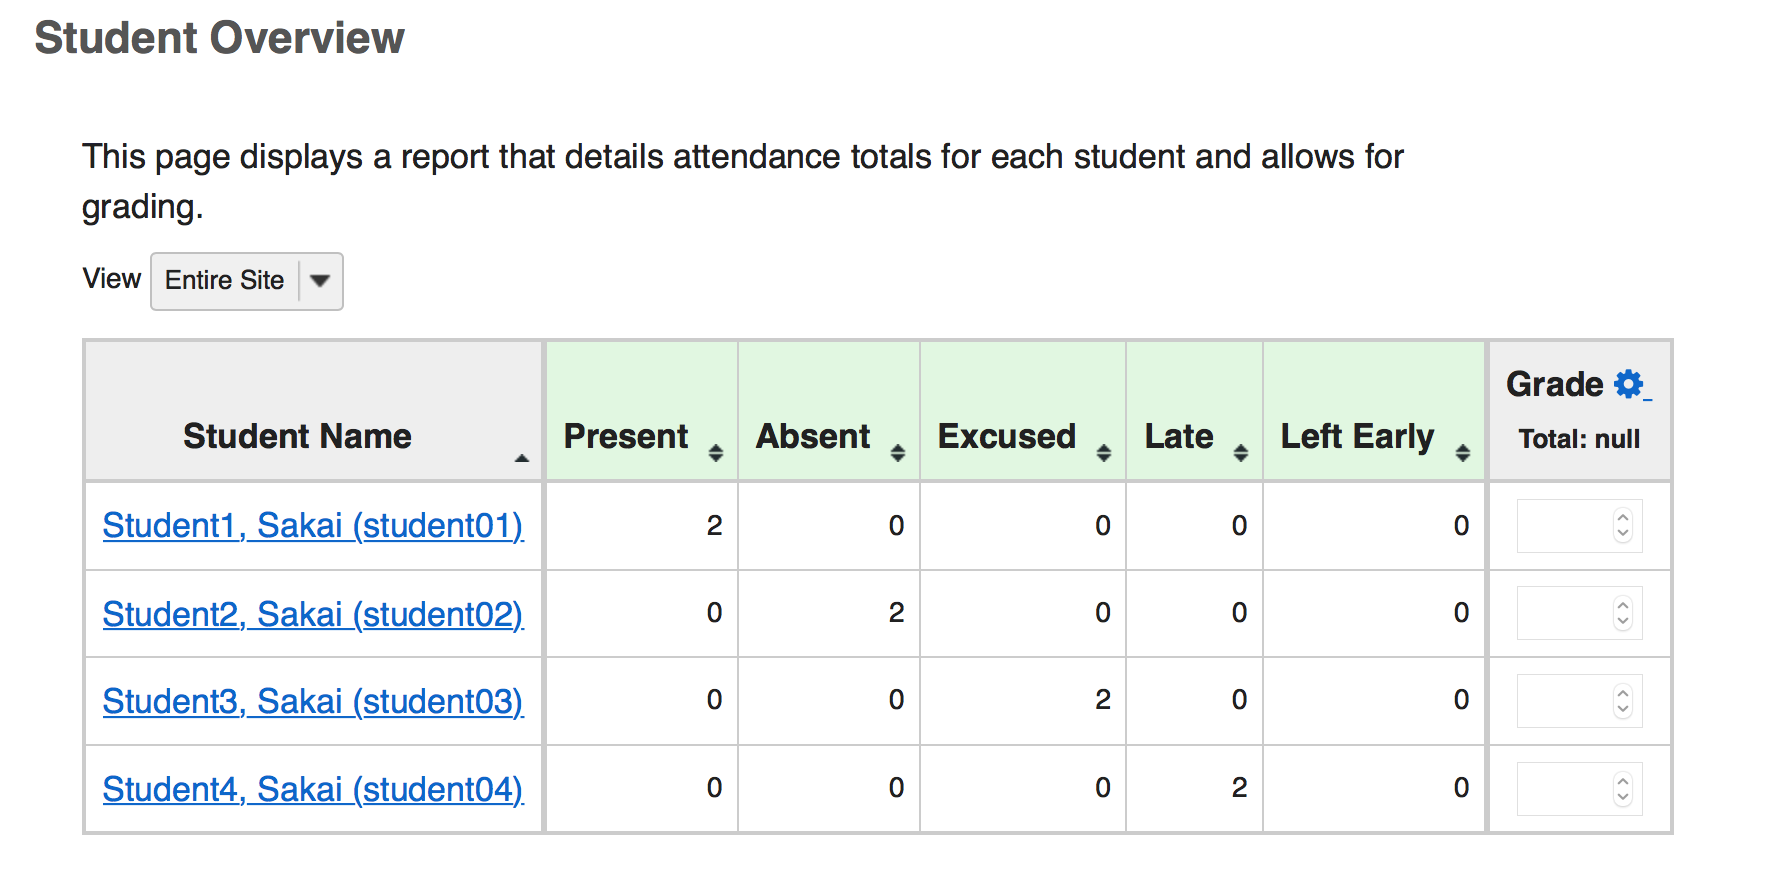Click the Student Name column header

[x=297, y=436]
